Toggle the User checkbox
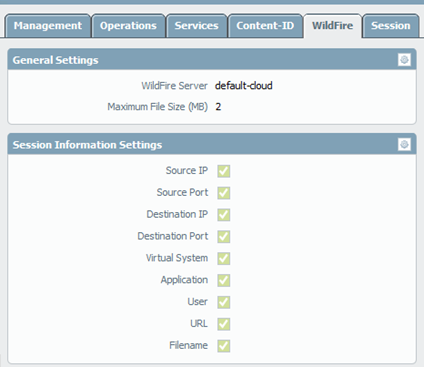Viewport: 424px width, 367px height. coord(224,302)
